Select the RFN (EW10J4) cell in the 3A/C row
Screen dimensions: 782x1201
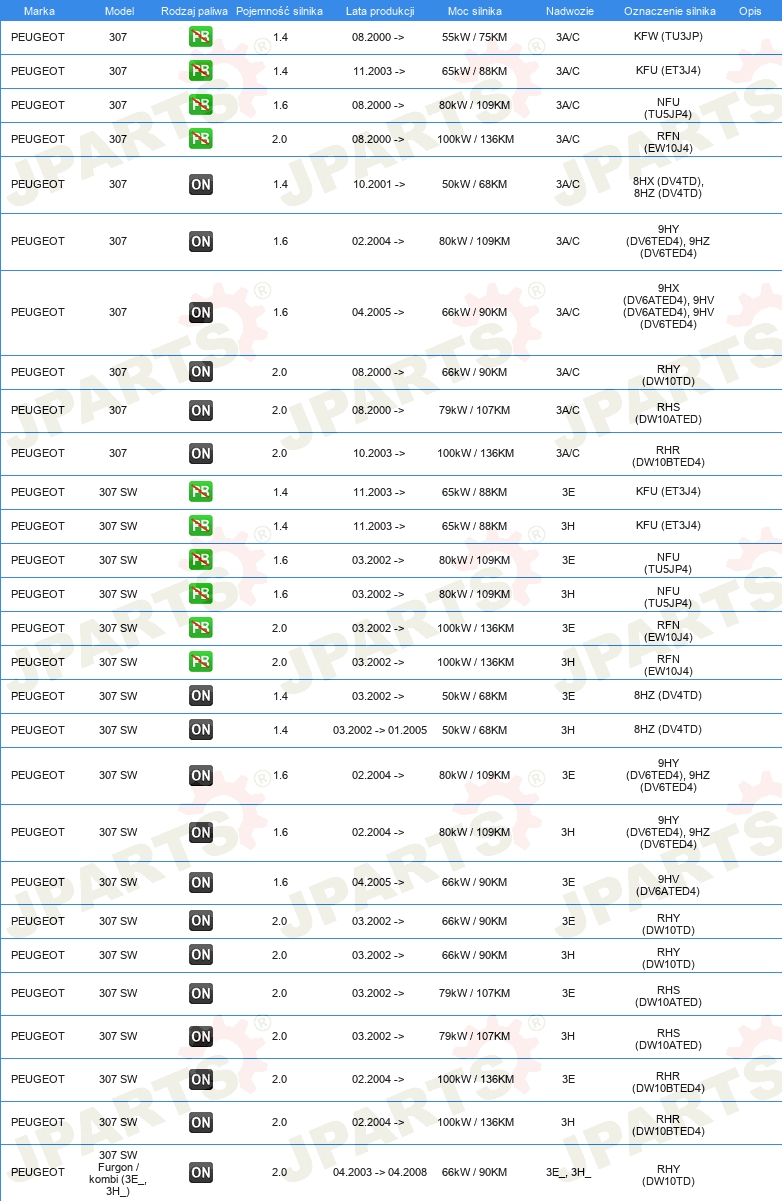click(x=668, y=142)
